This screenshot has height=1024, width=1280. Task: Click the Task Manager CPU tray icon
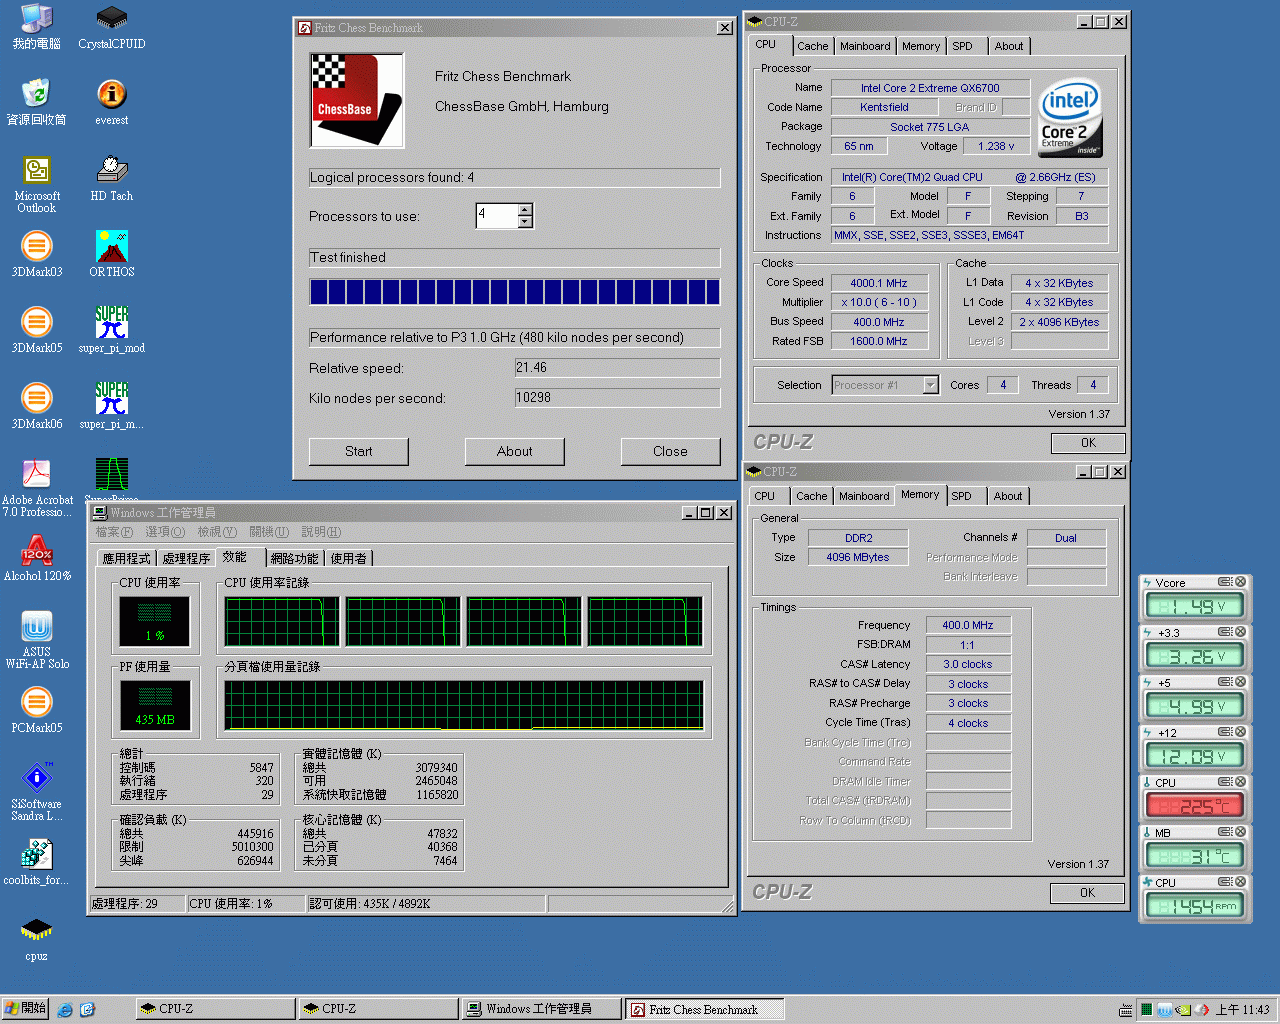pyautogui.click(x=1146, y=1010)
